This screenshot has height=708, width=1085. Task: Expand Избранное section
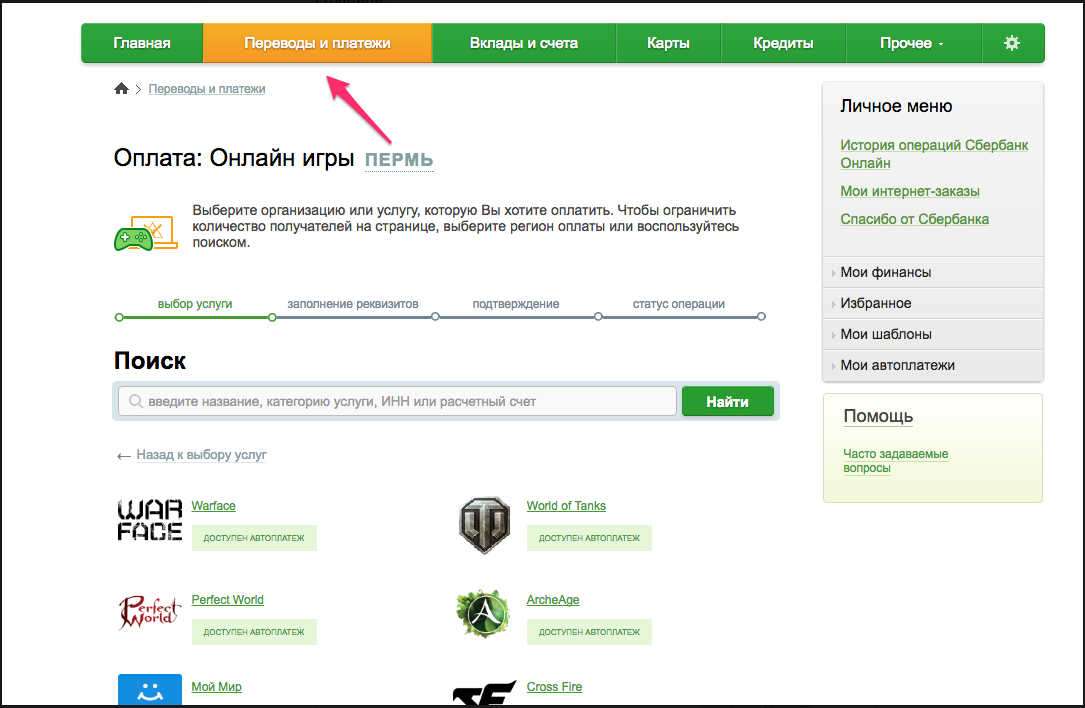coord(933,303)
